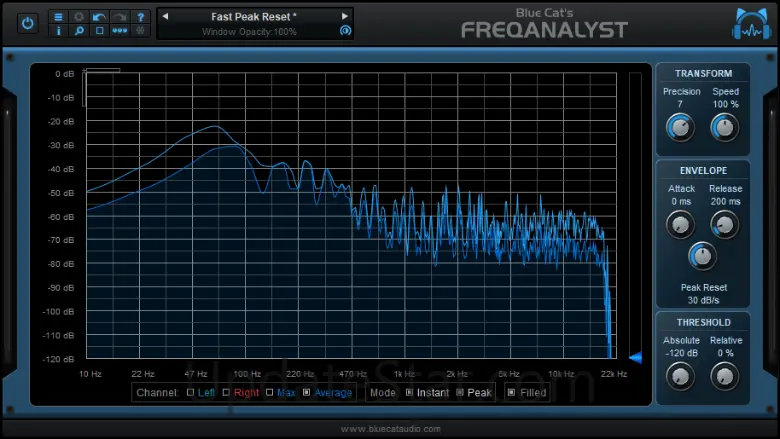
Task: Toggle the plugin power bypass button
Action: pyautogui.click(x=27, y=23)
